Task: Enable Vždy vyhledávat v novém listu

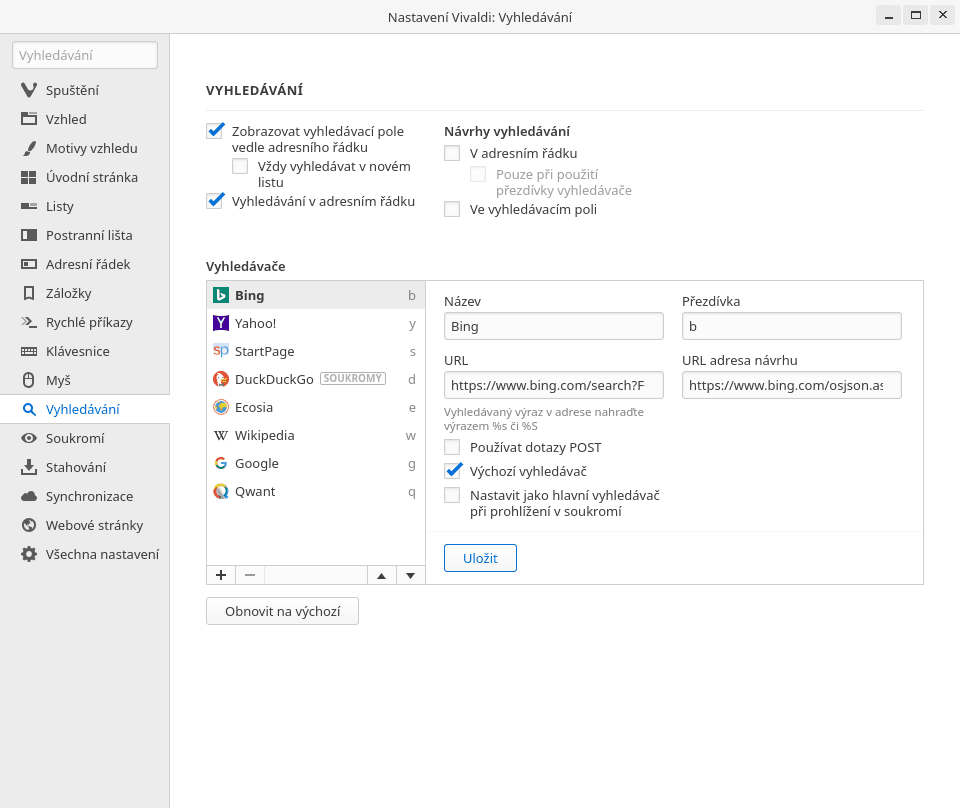Action: point(239,166)
